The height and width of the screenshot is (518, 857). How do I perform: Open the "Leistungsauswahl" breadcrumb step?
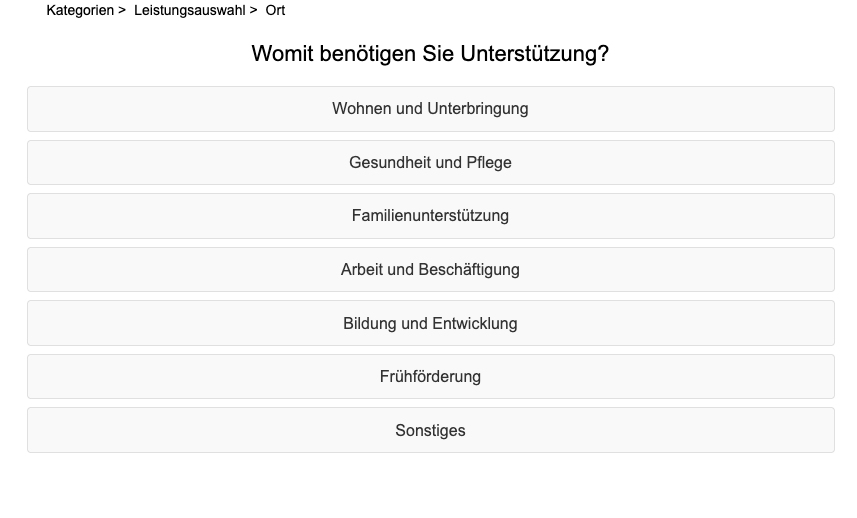pos(189,11)
